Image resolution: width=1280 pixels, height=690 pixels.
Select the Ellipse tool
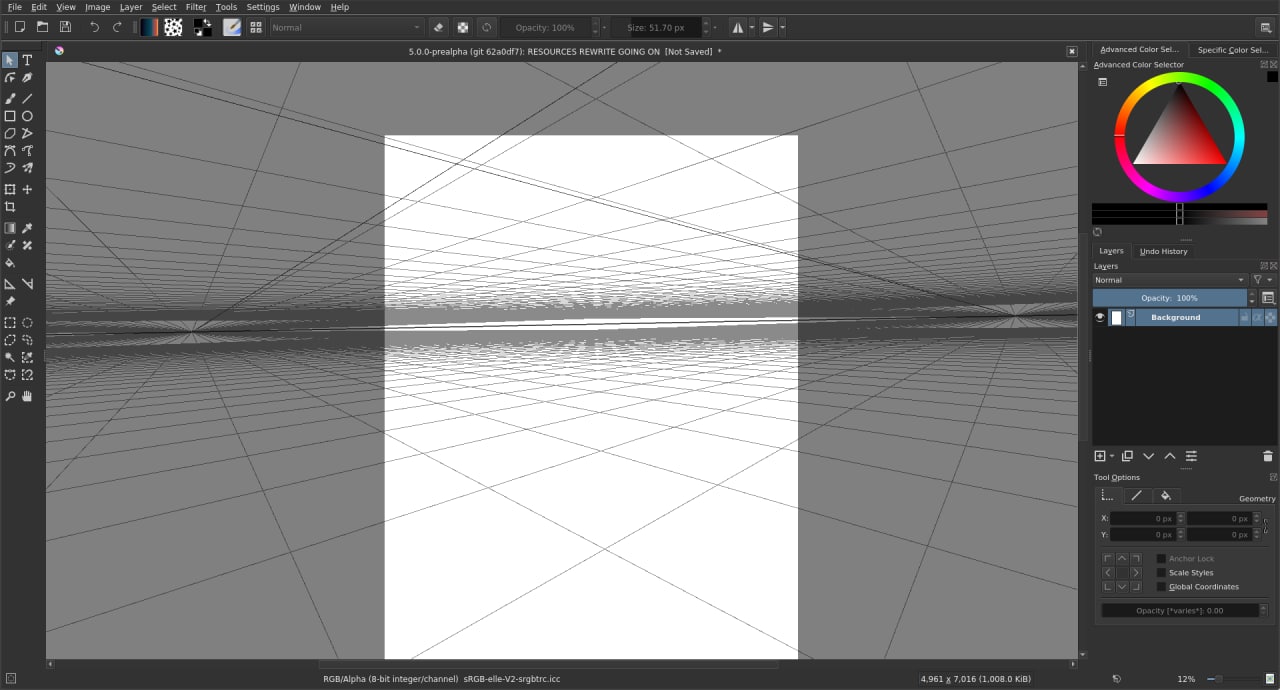(x=28, y=116)
